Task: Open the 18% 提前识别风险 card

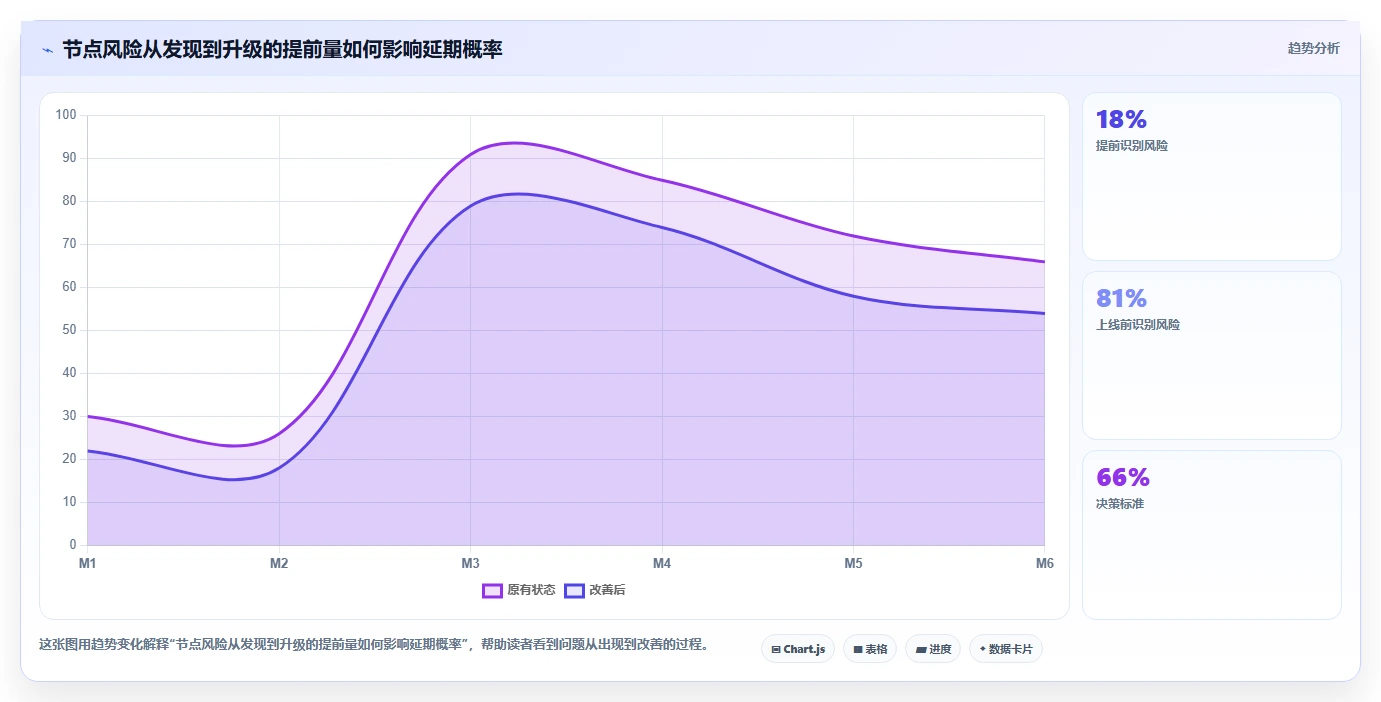Action: click(1211, 177)
